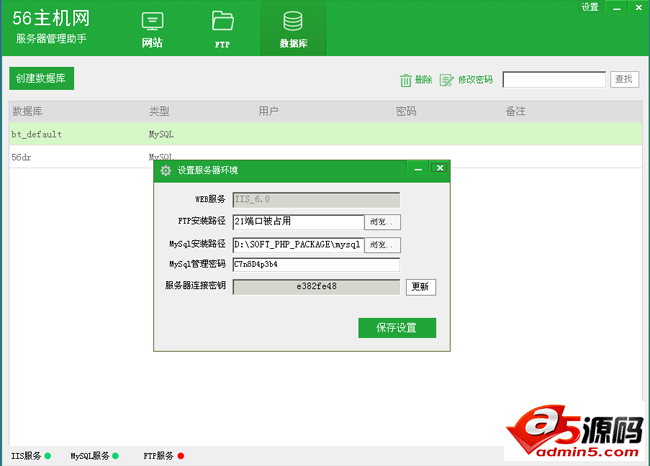
Task: Edit the FTP安装路径 input field
Action: pyautogui.click(x=298, y=222)
